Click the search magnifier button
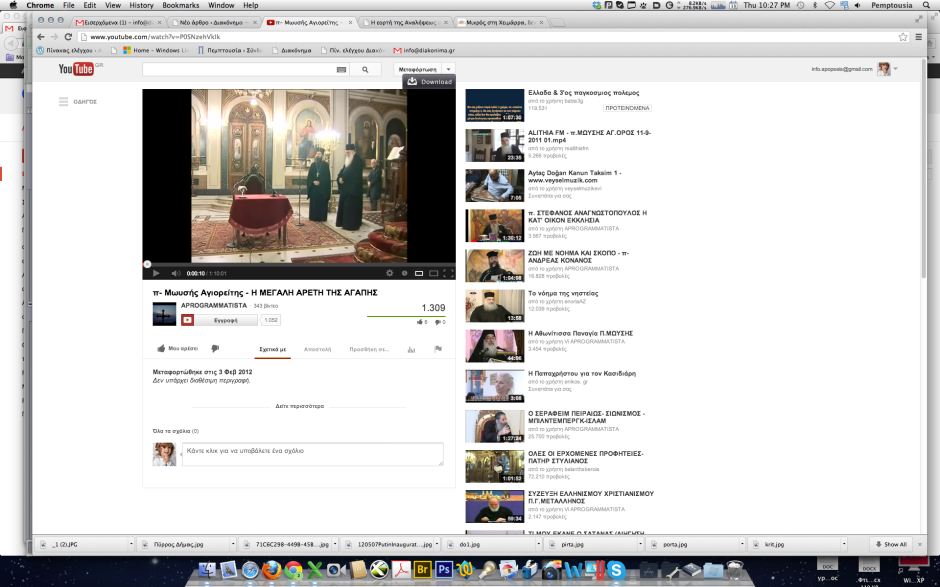The width and height of the screenshot is (940, 587). pyautogui.click(x=365, y=70)
